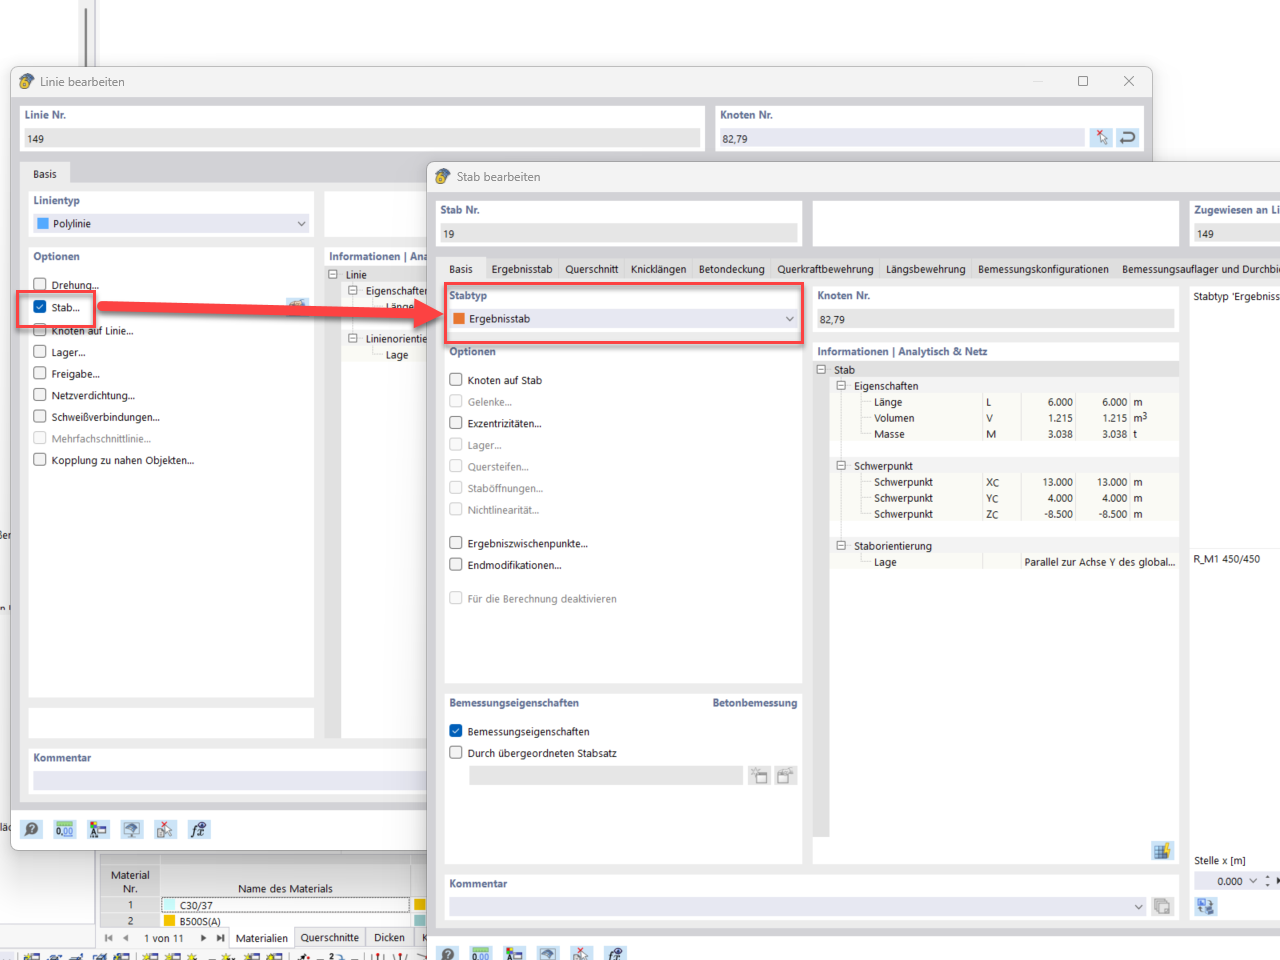Enable the Knoten auf Stab checkbox

pyautogui.click(x=456, y=380)
